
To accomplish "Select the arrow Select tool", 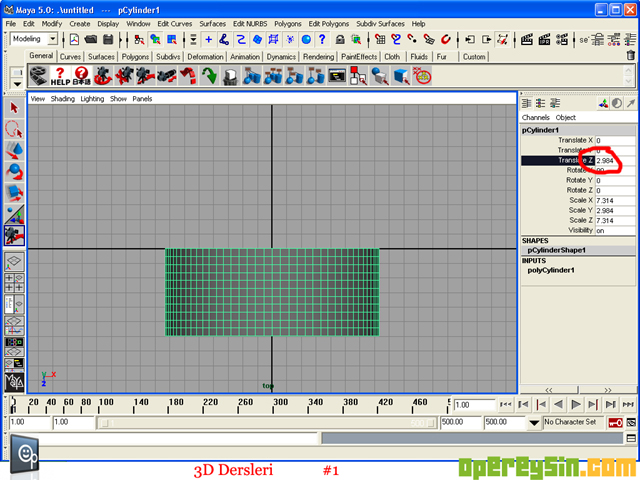I will (14, 108).
